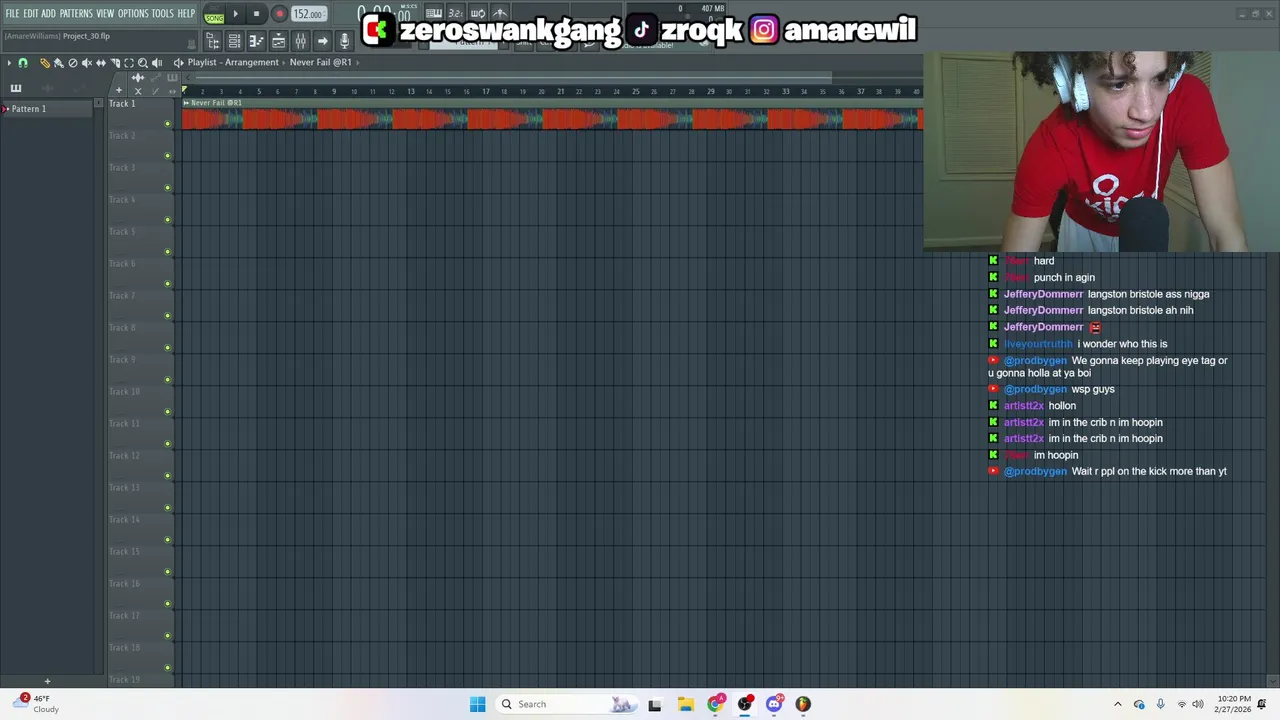Toggle the 3-2-1 countdown before recording

[x=455, y=13]
